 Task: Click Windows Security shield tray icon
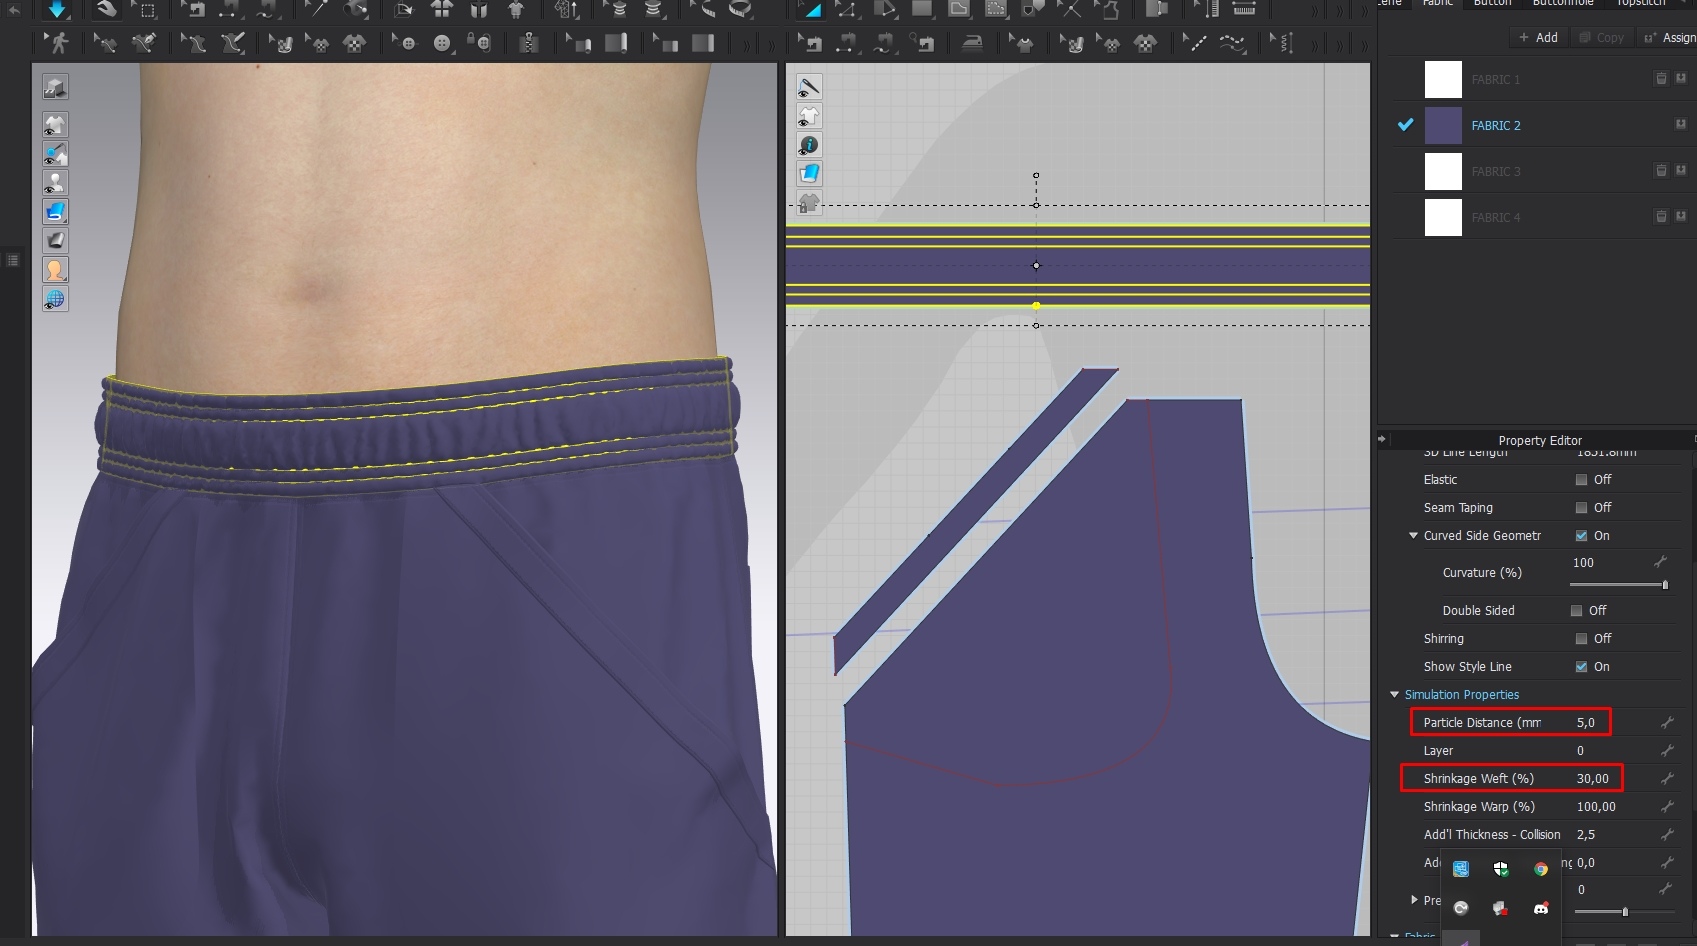1501,869
